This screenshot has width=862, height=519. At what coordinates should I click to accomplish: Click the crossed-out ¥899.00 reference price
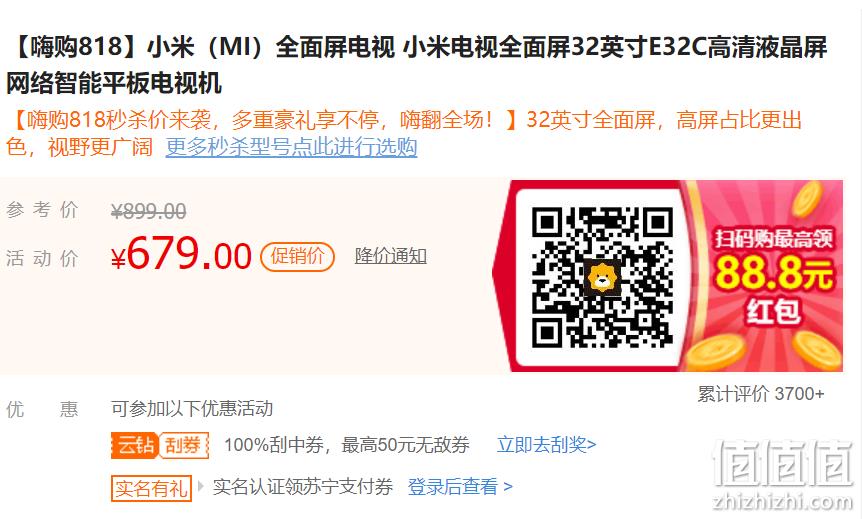[x=148, y=211]
